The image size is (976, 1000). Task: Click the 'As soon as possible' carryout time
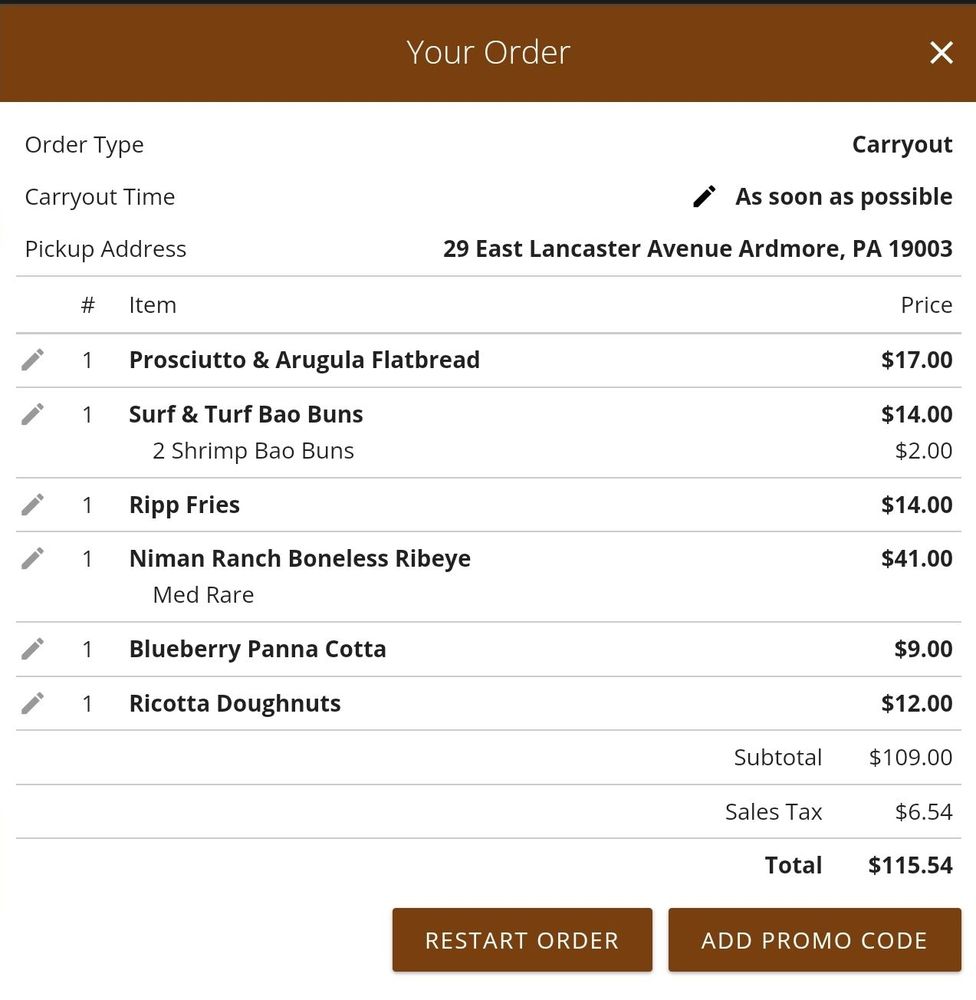point(843,197)
